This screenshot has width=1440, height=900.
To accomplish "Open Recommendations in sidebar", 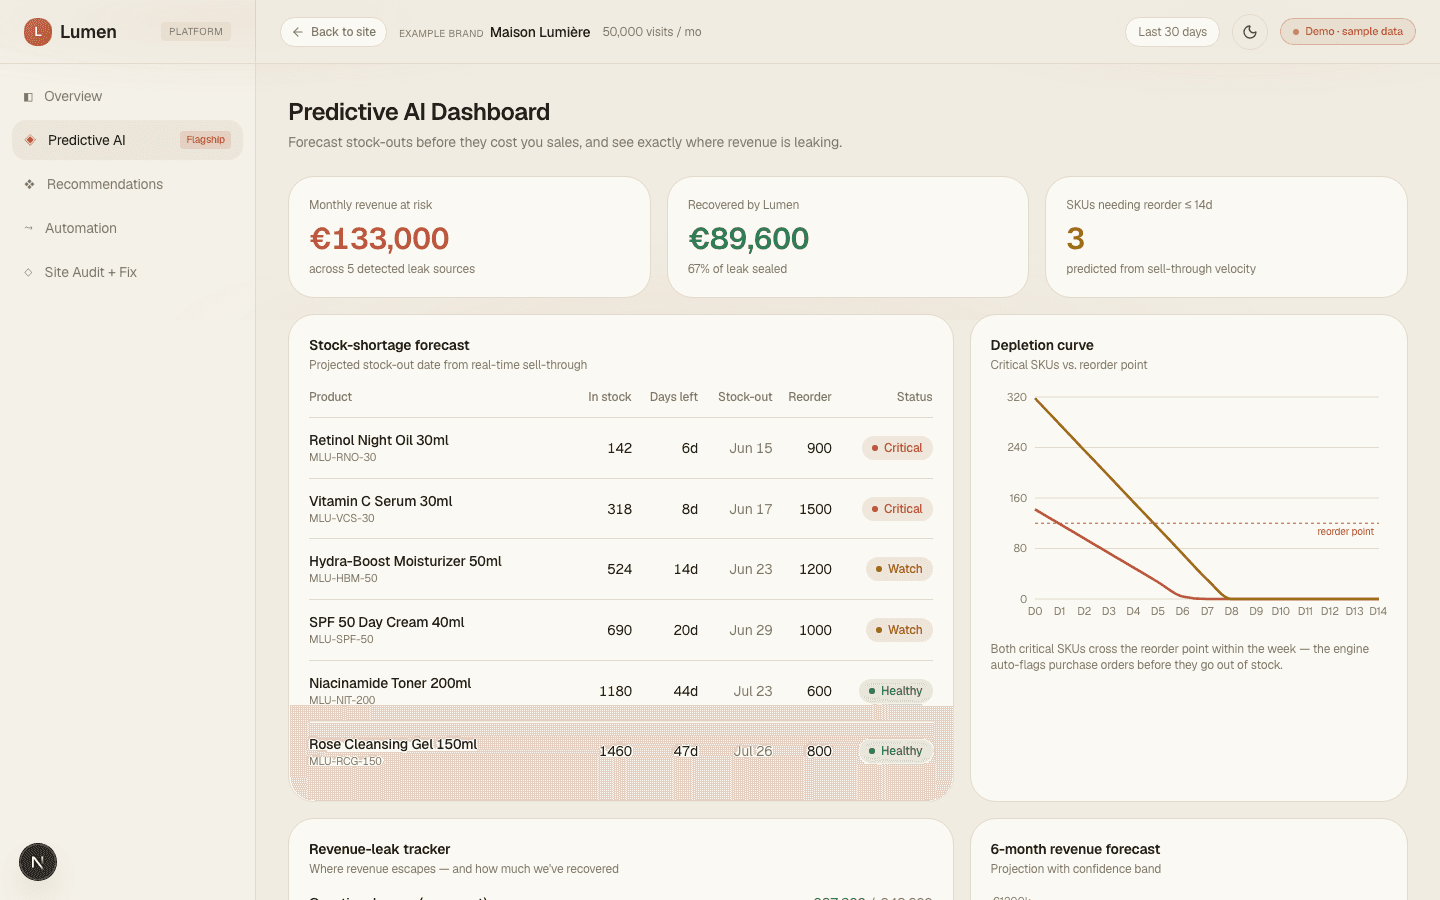I will tap(127, 184).
